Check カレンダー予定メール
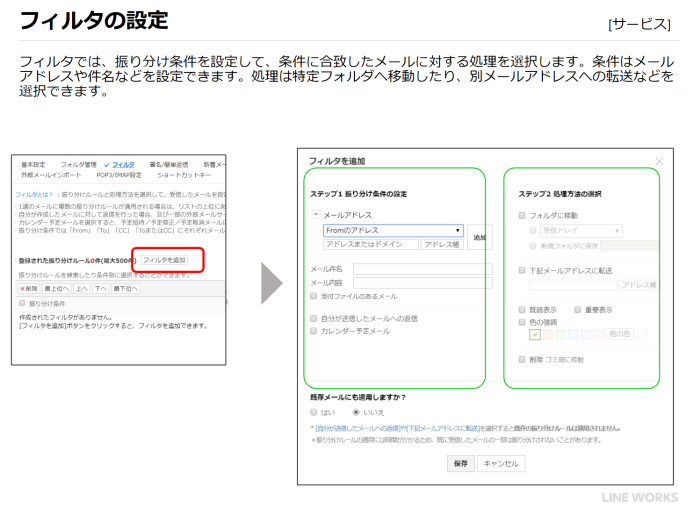This screenshot has height=508, width=700. (x=313, y=331)
